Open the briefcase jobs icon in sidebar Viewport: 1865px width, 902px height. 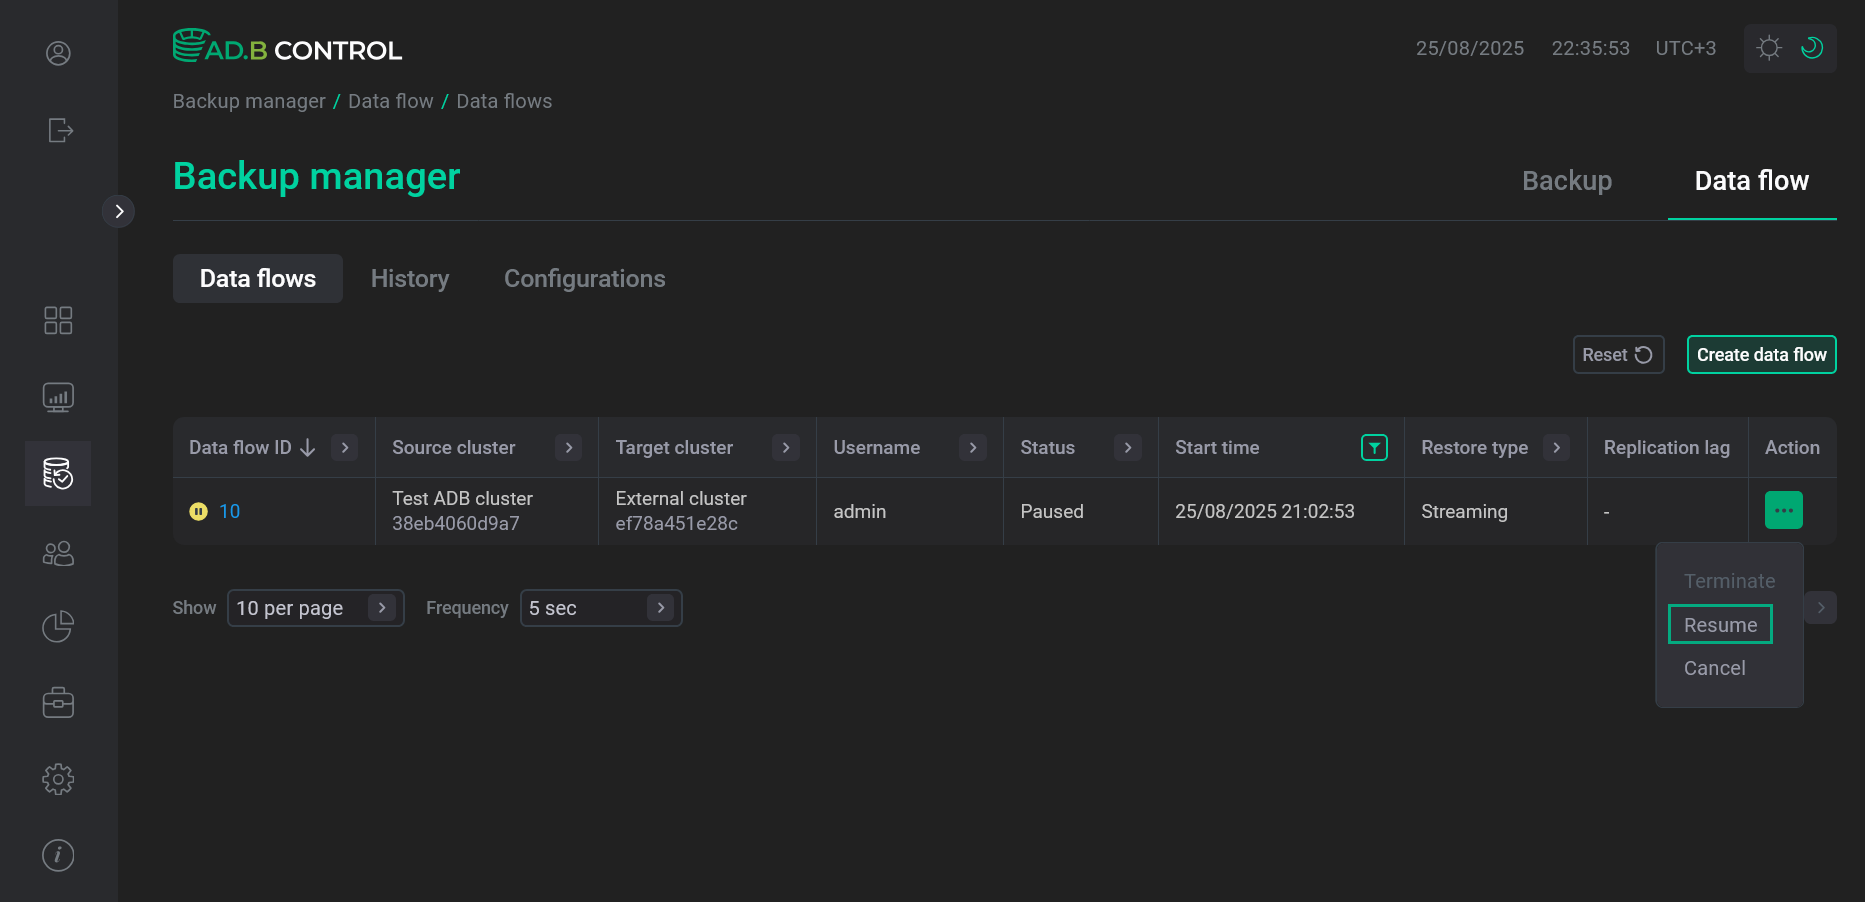pyautogui.click(x=58, y=702)
